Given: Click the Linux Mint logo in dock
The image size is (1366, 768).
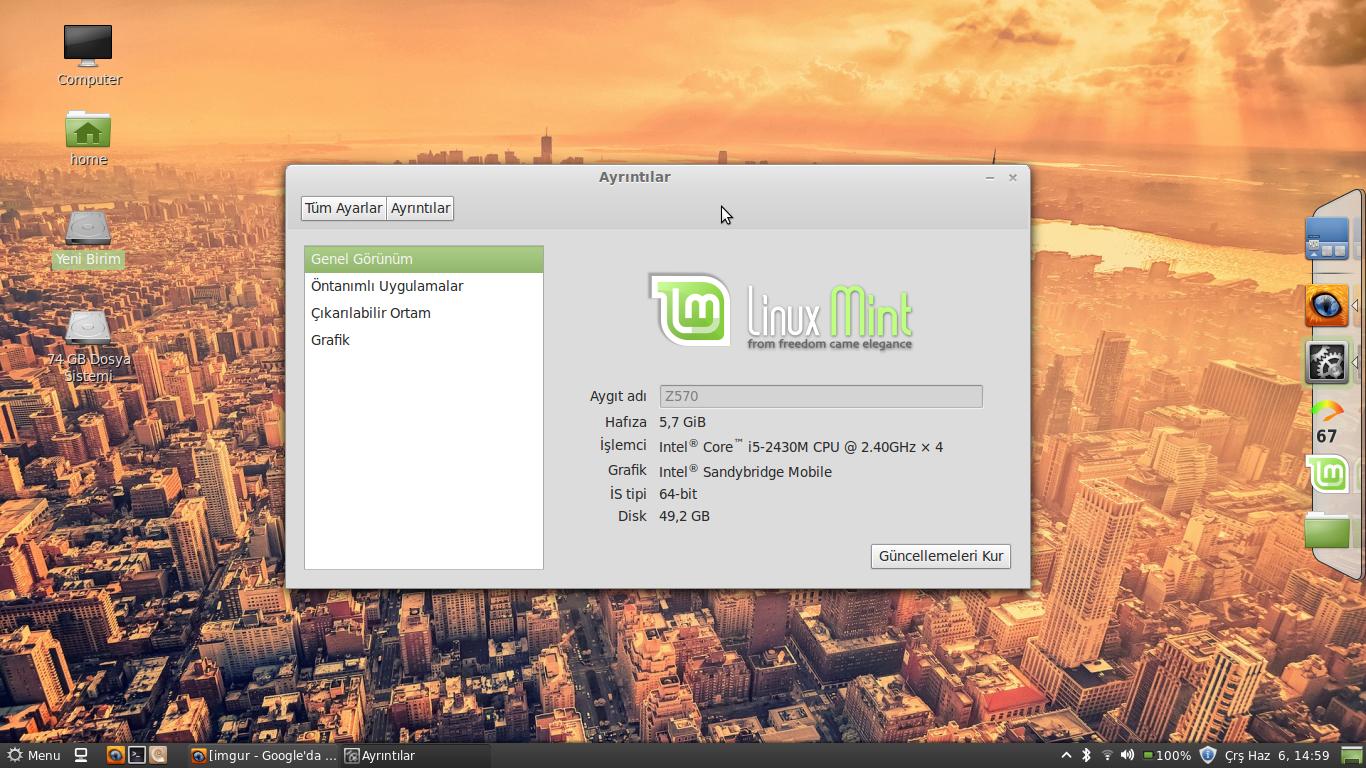Looking at the screenshot, I should pyautogui.click(x=1327, y=474).
